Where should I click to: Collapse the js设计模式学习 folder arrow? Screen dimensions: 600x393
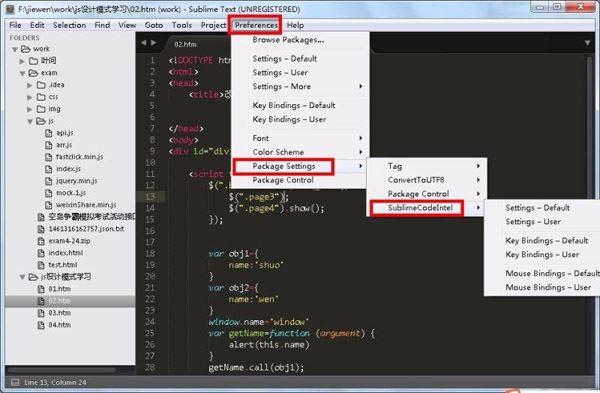(22, 277)
